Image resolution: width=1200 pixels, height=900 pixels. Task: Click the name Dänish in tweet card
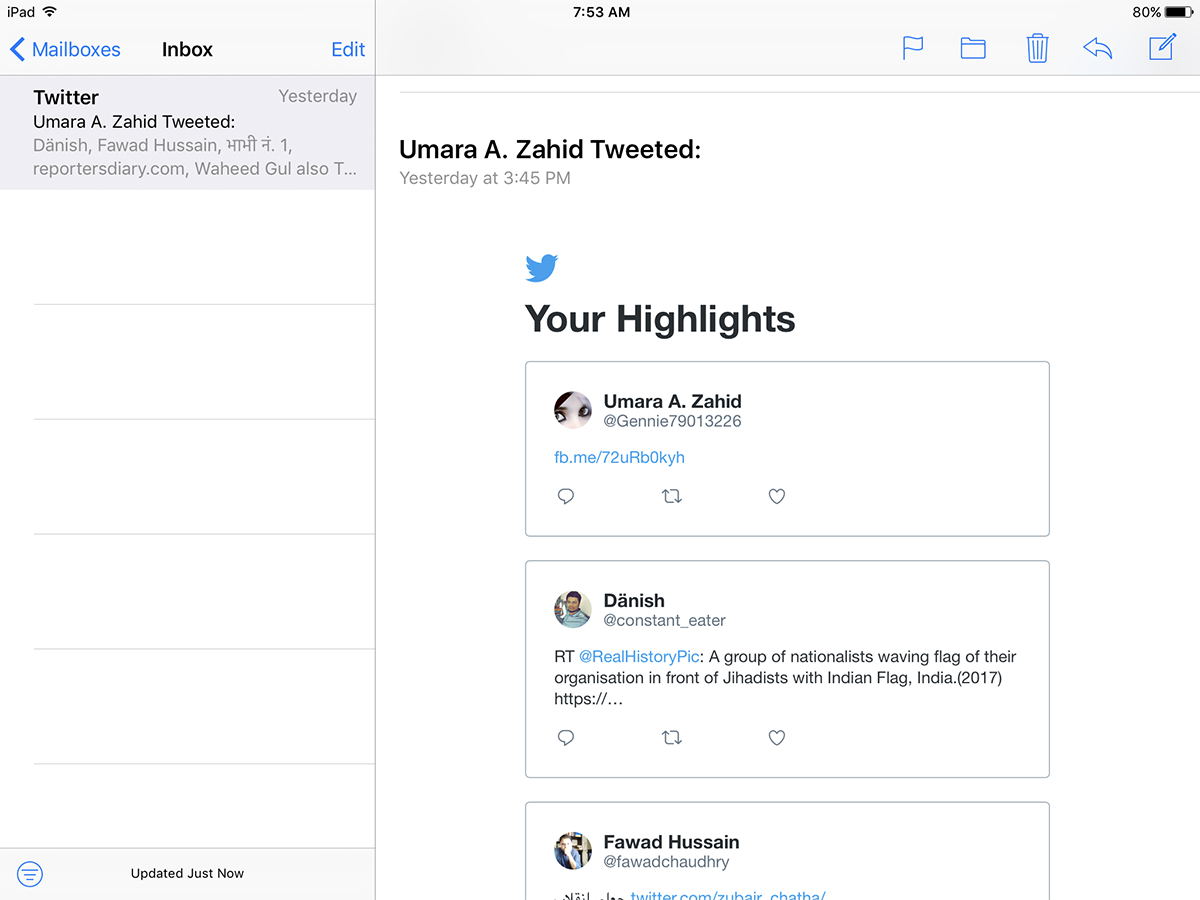(634, 600)
